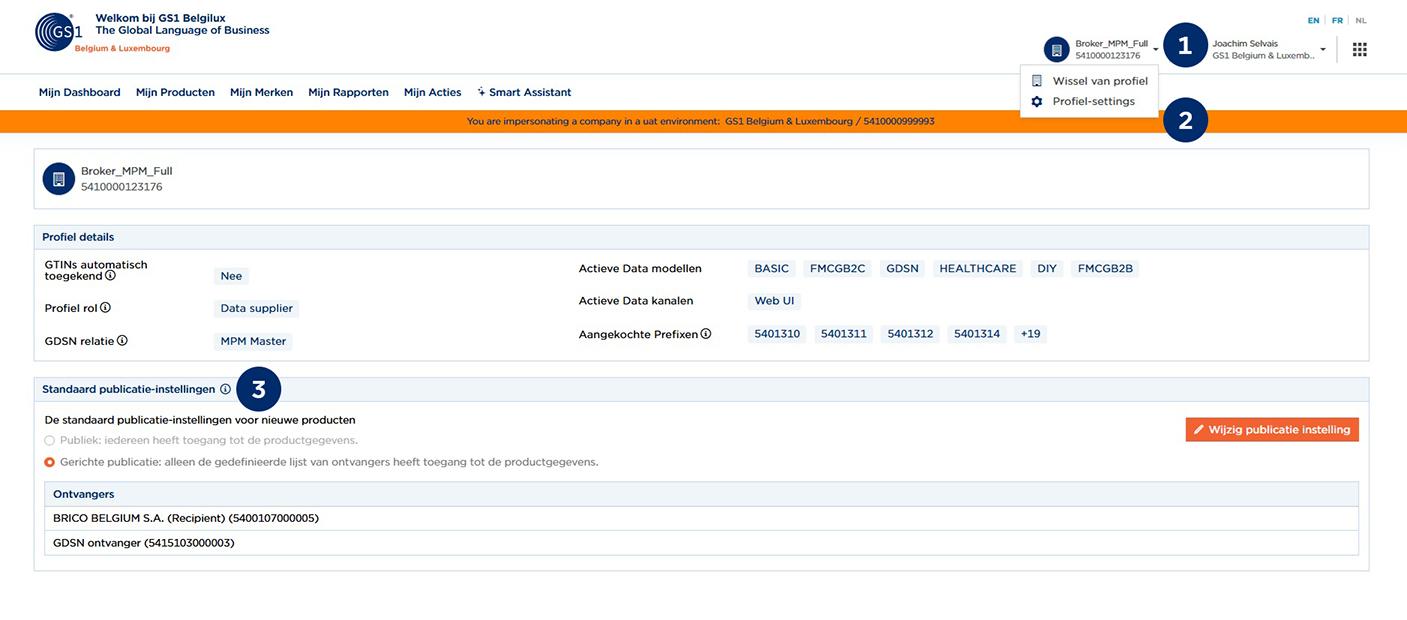1407x620 pixels.
Task: Launch the Smart Assistant
Action: click(x=524, y=92)
